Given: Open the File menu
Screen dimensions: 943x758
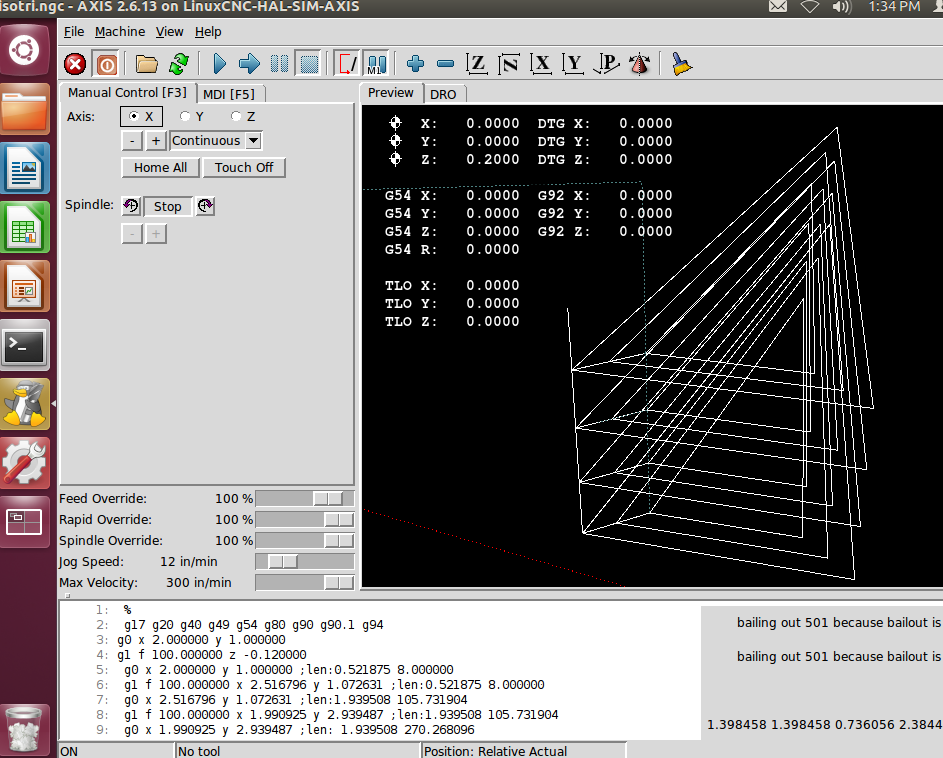Looking at the screenshot, I should click(x=74, y=32).
